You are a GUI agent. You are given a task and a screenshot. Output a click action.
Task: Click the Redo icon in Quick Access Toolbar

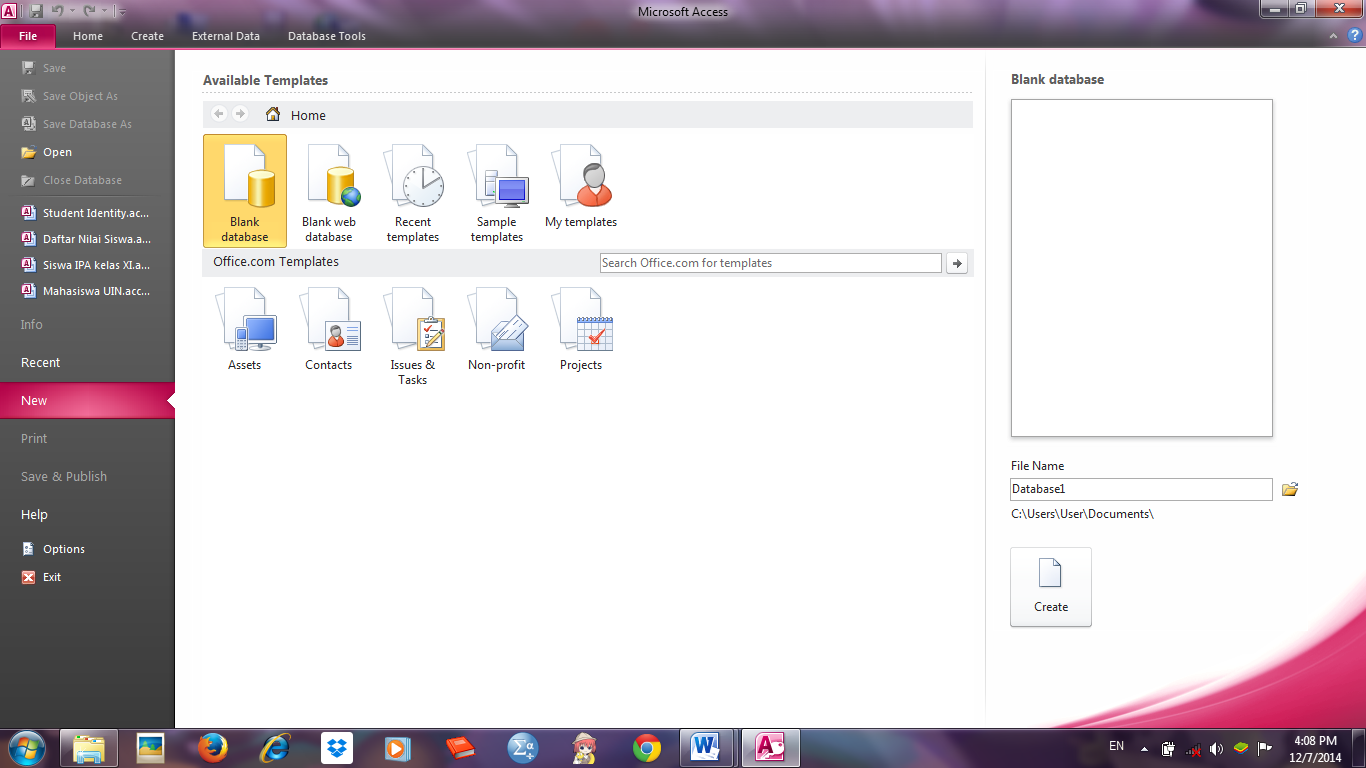(89, 11)
